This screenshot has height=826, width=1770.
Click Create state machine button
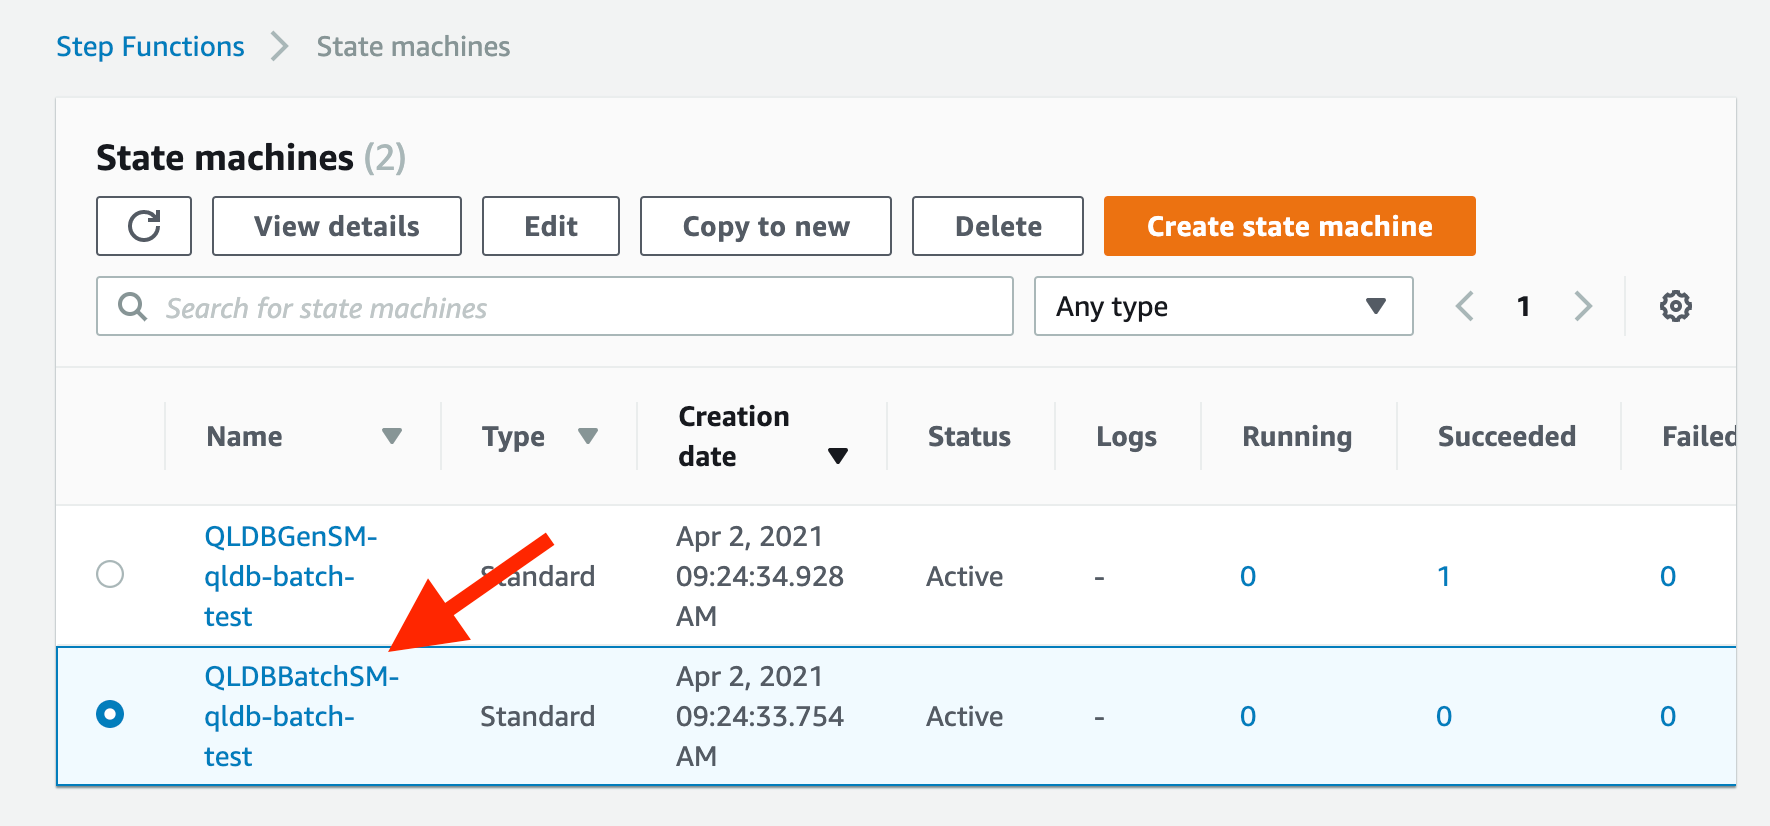(1290, 226)
